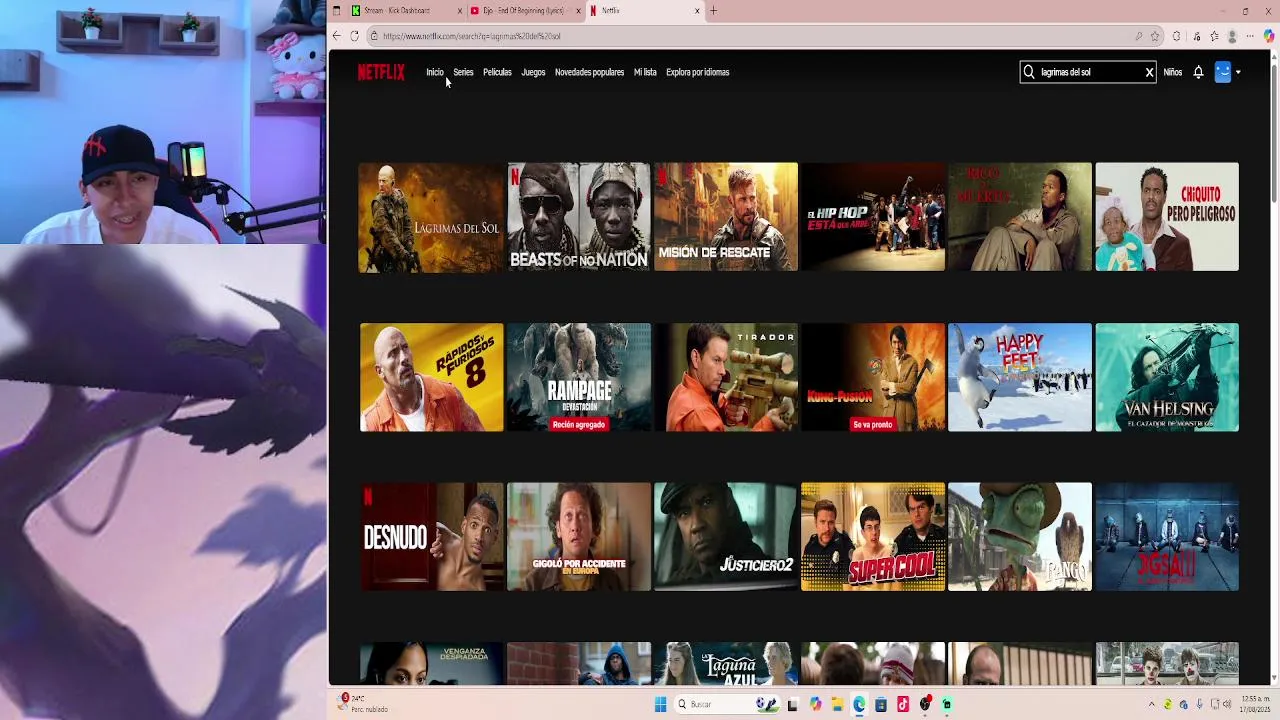Image resolution: width=1280 pixels, height=720 pixels.
Task: Go to Inicio in Netflix nav
Action: tap(434, 72)
